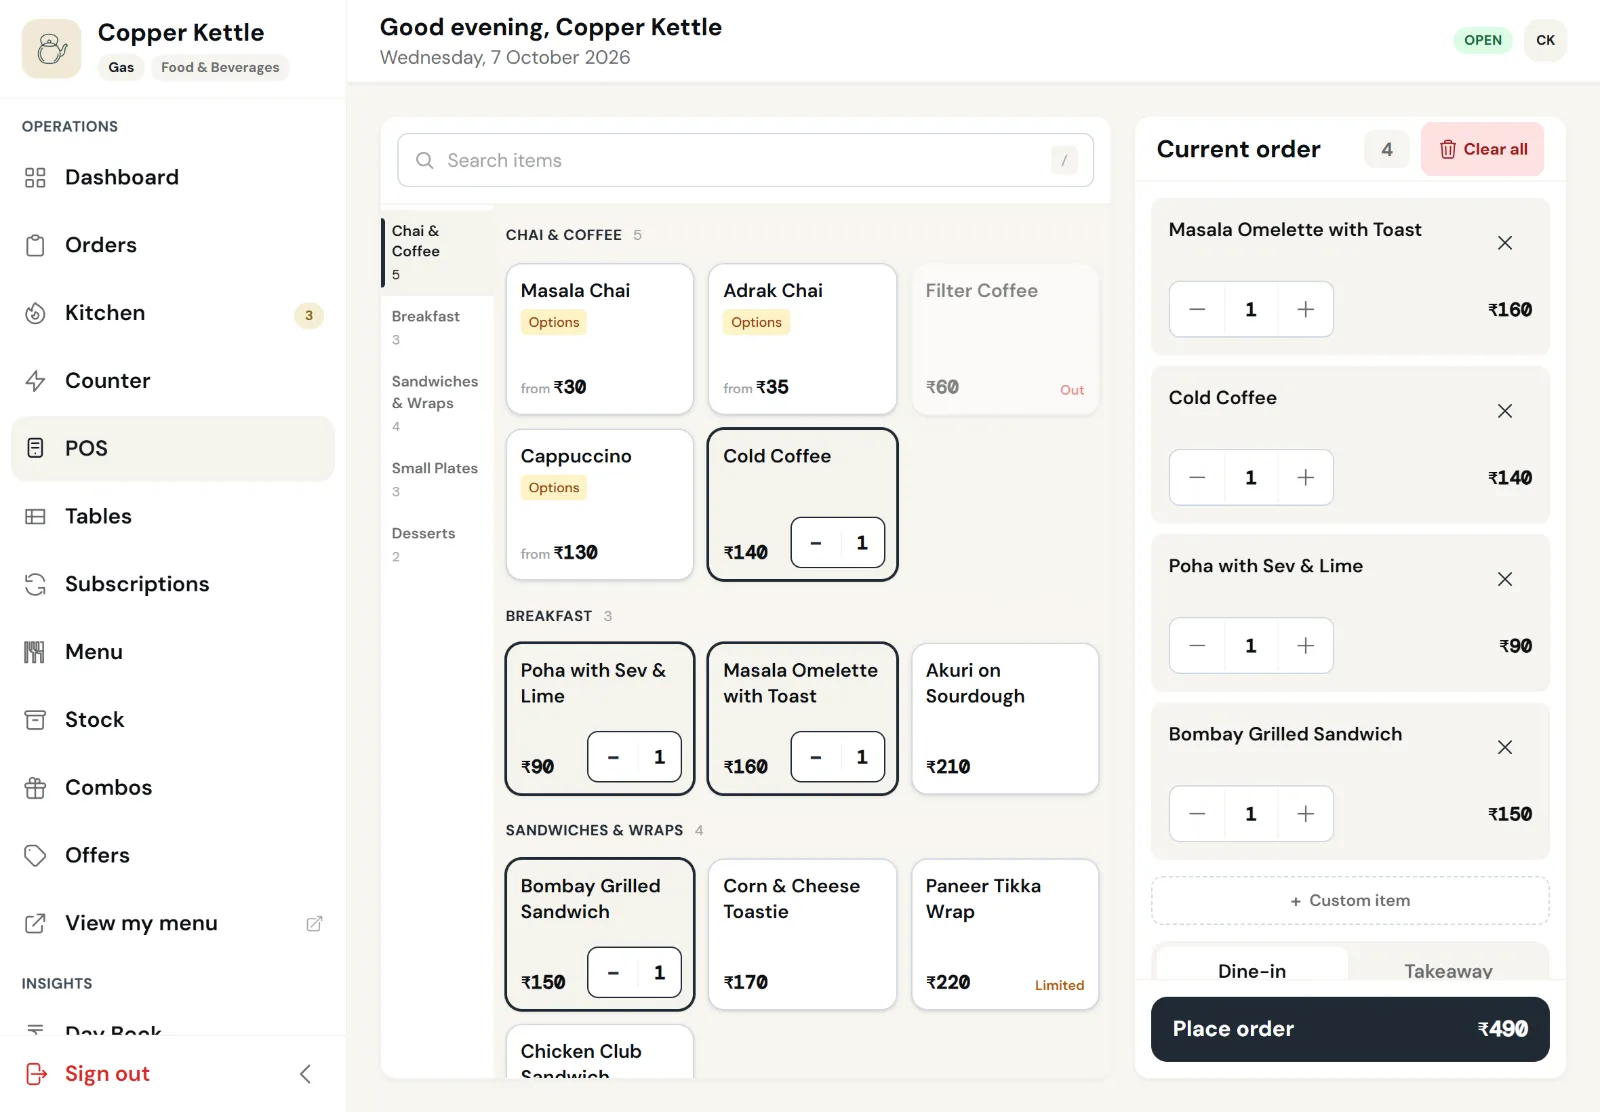Increase Cold Coffee quantity in order panel

1305,478
